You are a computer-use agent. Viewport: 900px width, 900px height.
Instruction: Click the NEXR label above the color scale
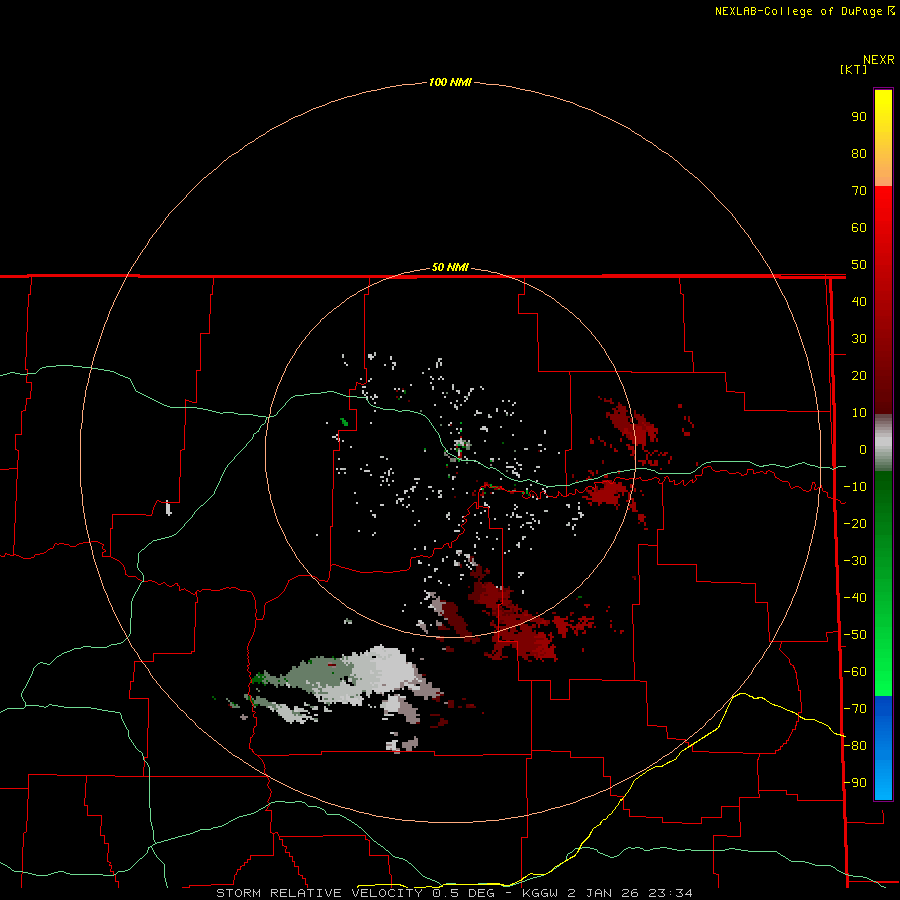click(x=879, y=60)
